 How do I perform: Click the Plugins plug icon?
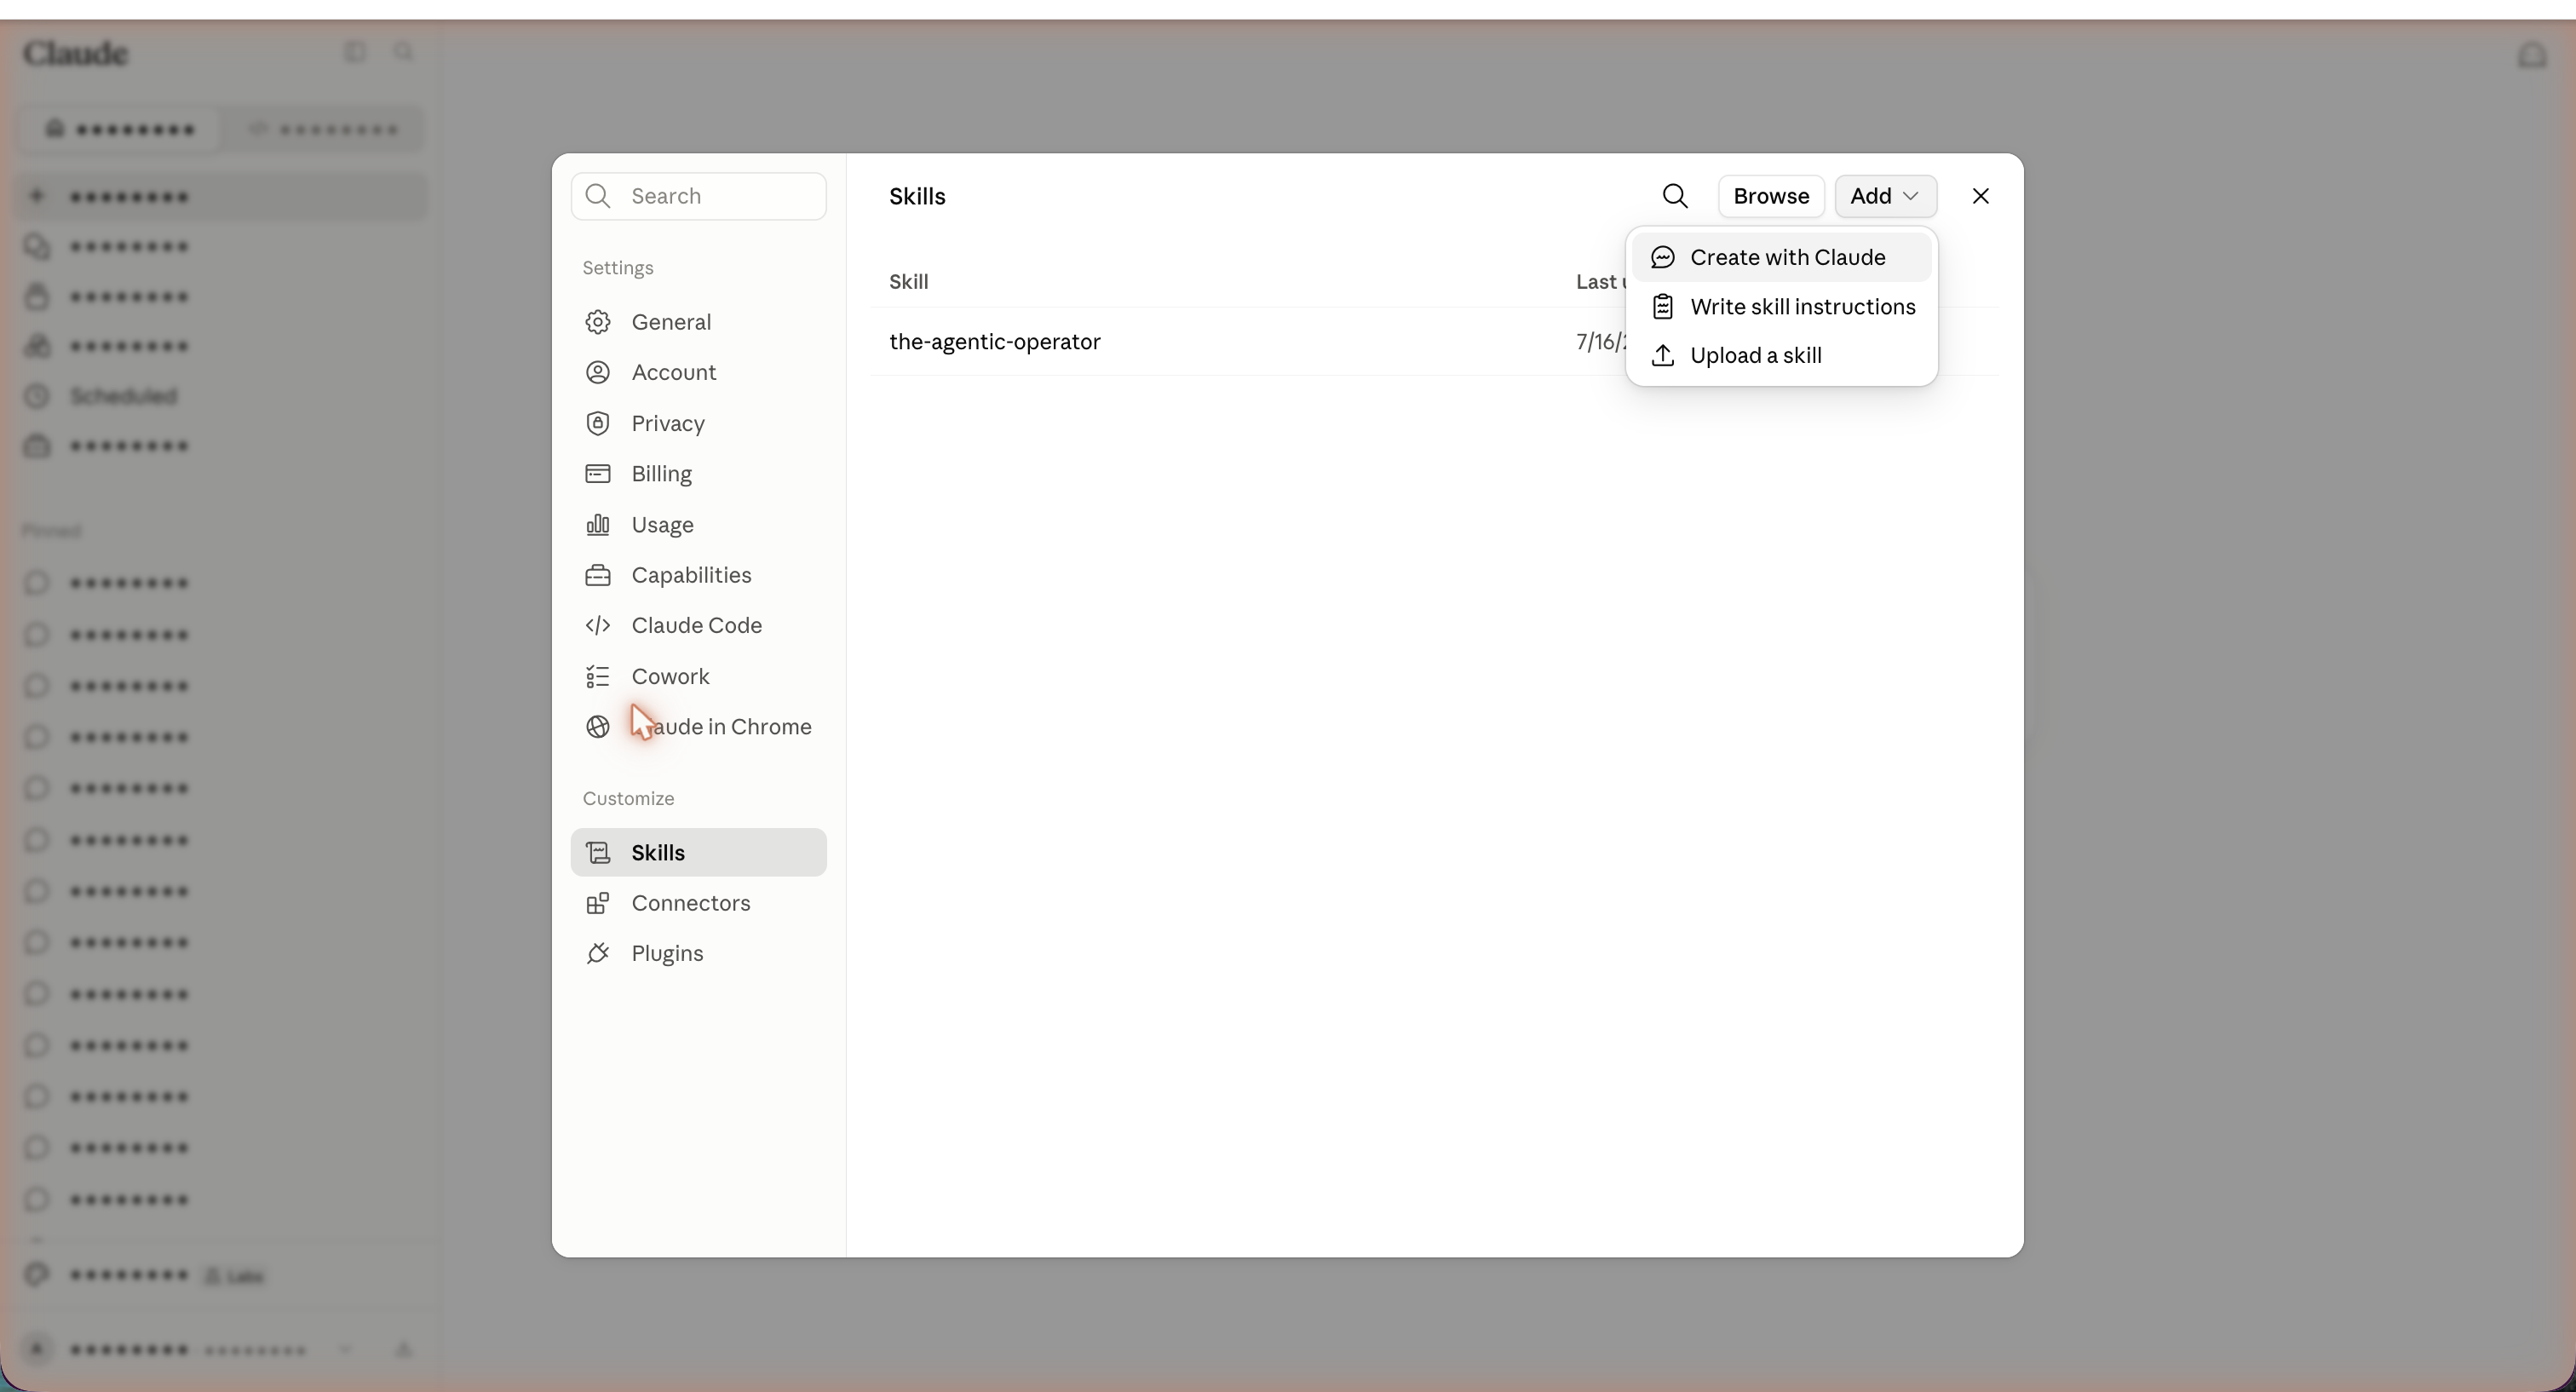[x=598, y=953]
